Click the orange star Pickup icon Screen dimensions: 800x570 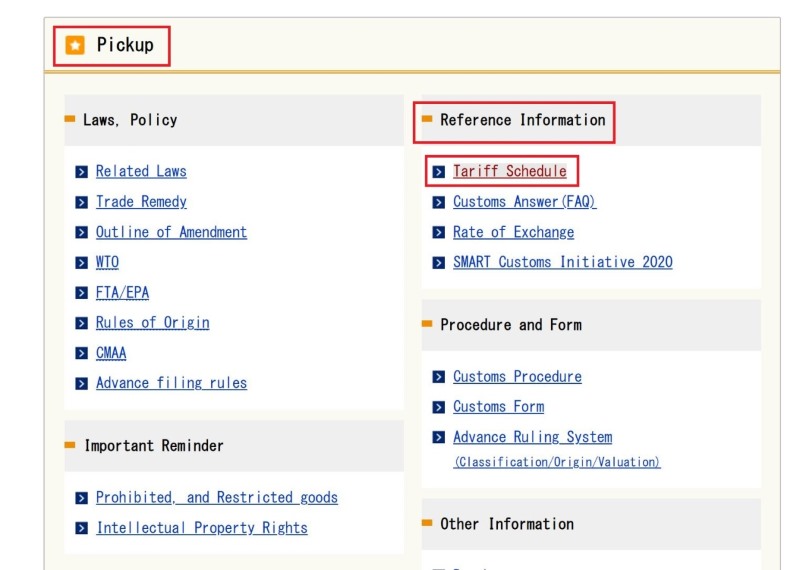(x=75, y=46)
